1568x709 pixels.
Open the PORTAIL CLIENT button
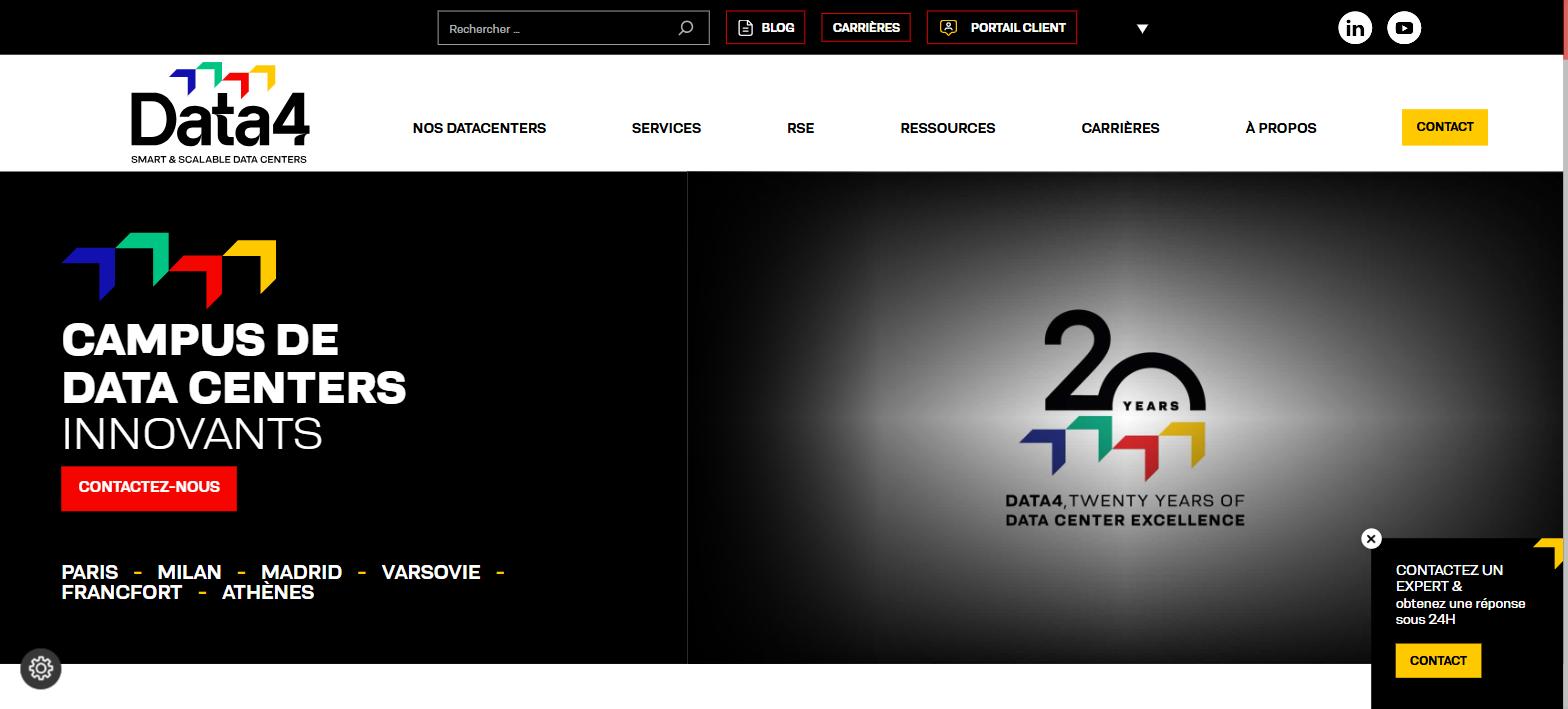pyautogui.click(x=1002, y=28)
